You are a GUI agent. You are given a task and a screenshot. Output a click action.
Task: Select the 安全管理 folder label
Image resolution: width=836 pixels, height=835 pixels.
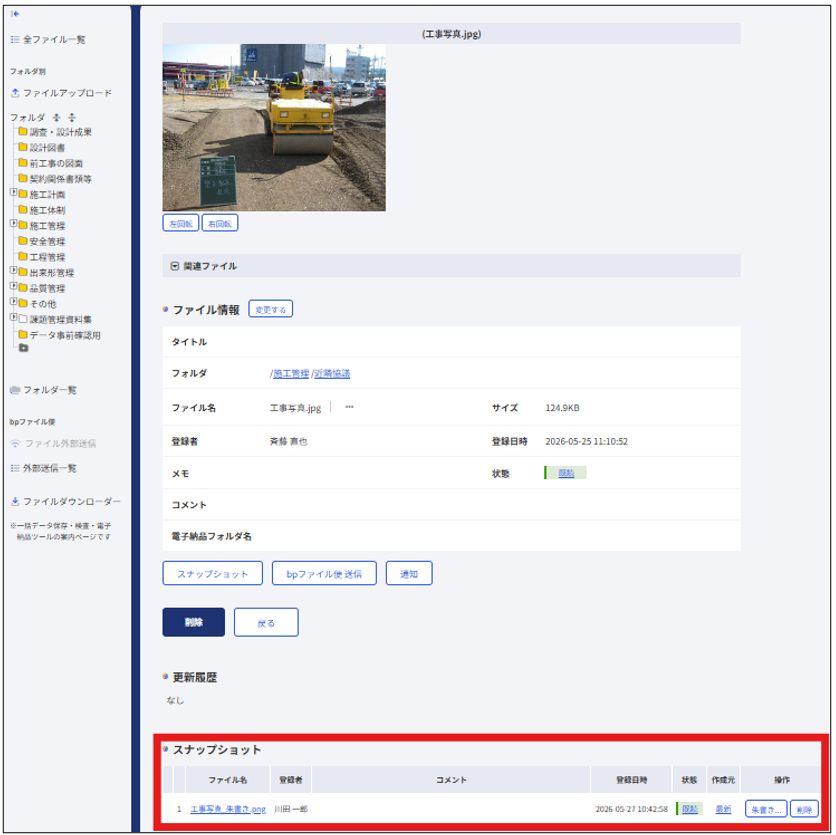click(47, 242)
